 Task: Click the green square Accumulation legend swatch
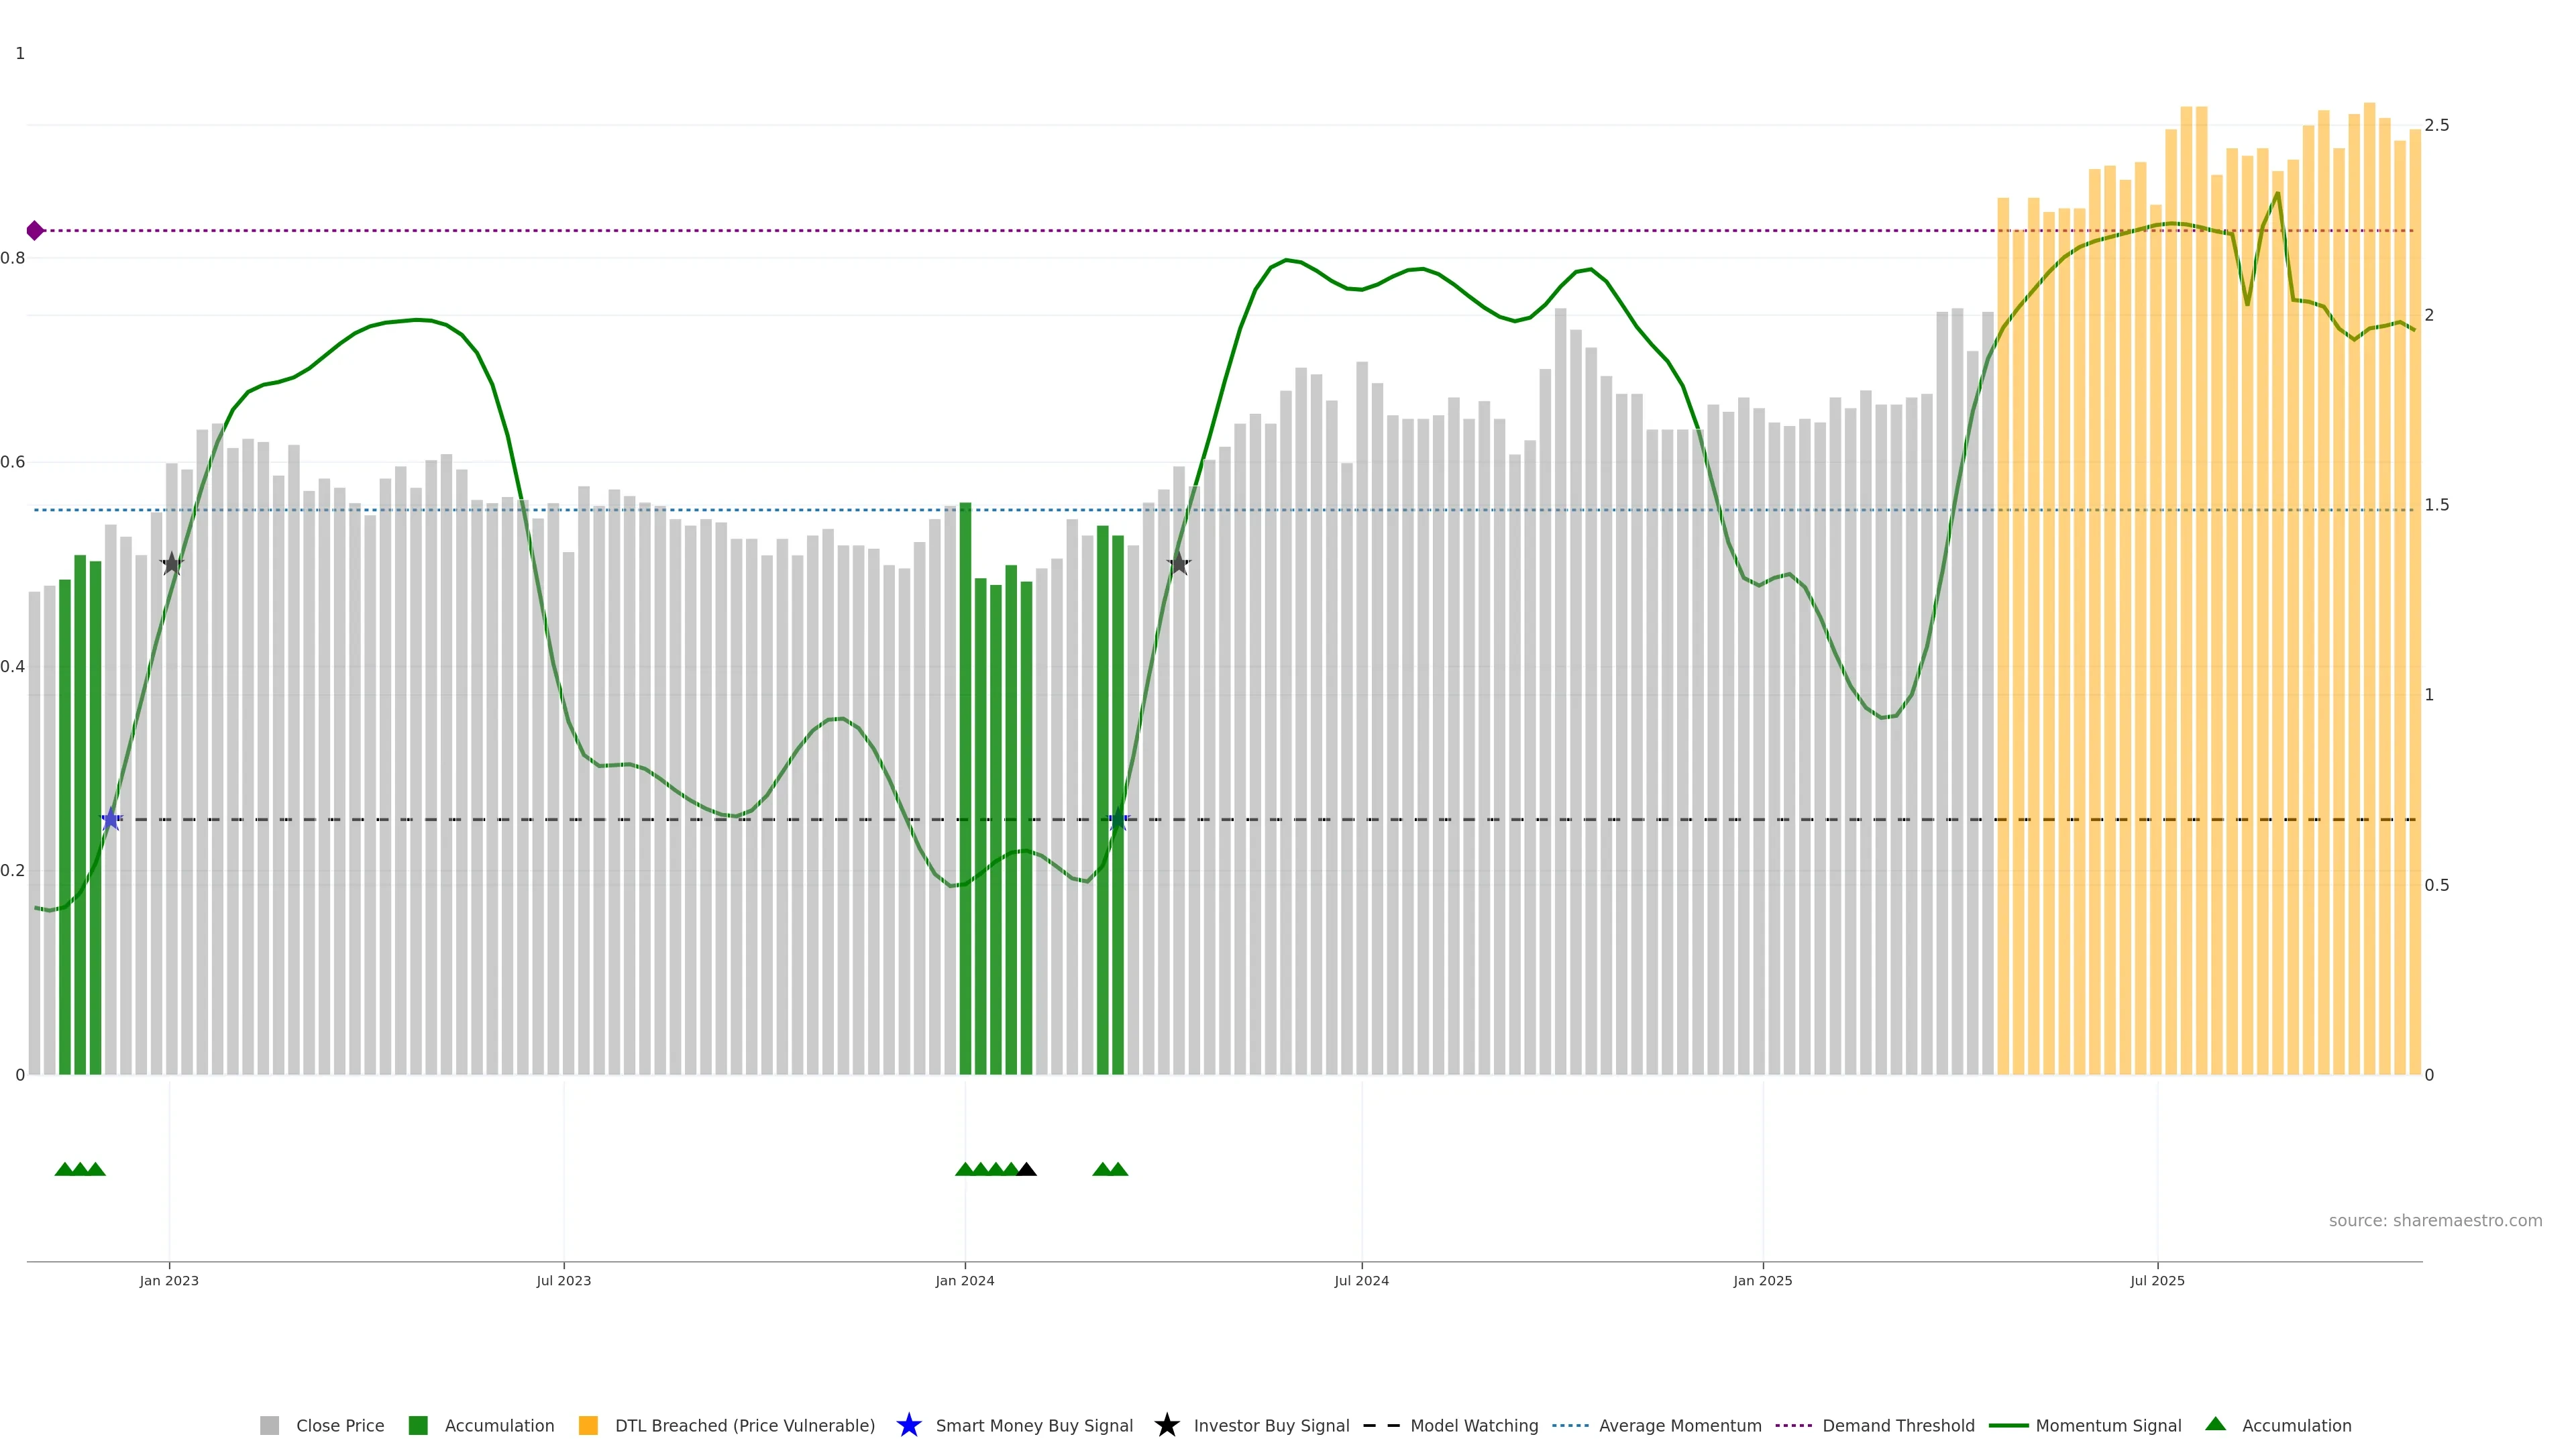pyautogui.click(x=418, y=1425)
